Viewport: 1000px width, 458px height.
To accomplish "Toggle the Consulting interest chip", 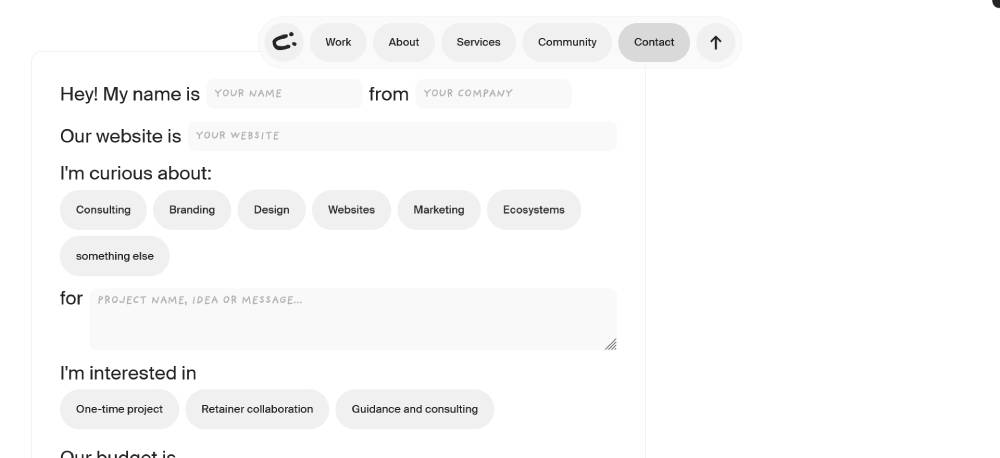I will click(103, 210).
